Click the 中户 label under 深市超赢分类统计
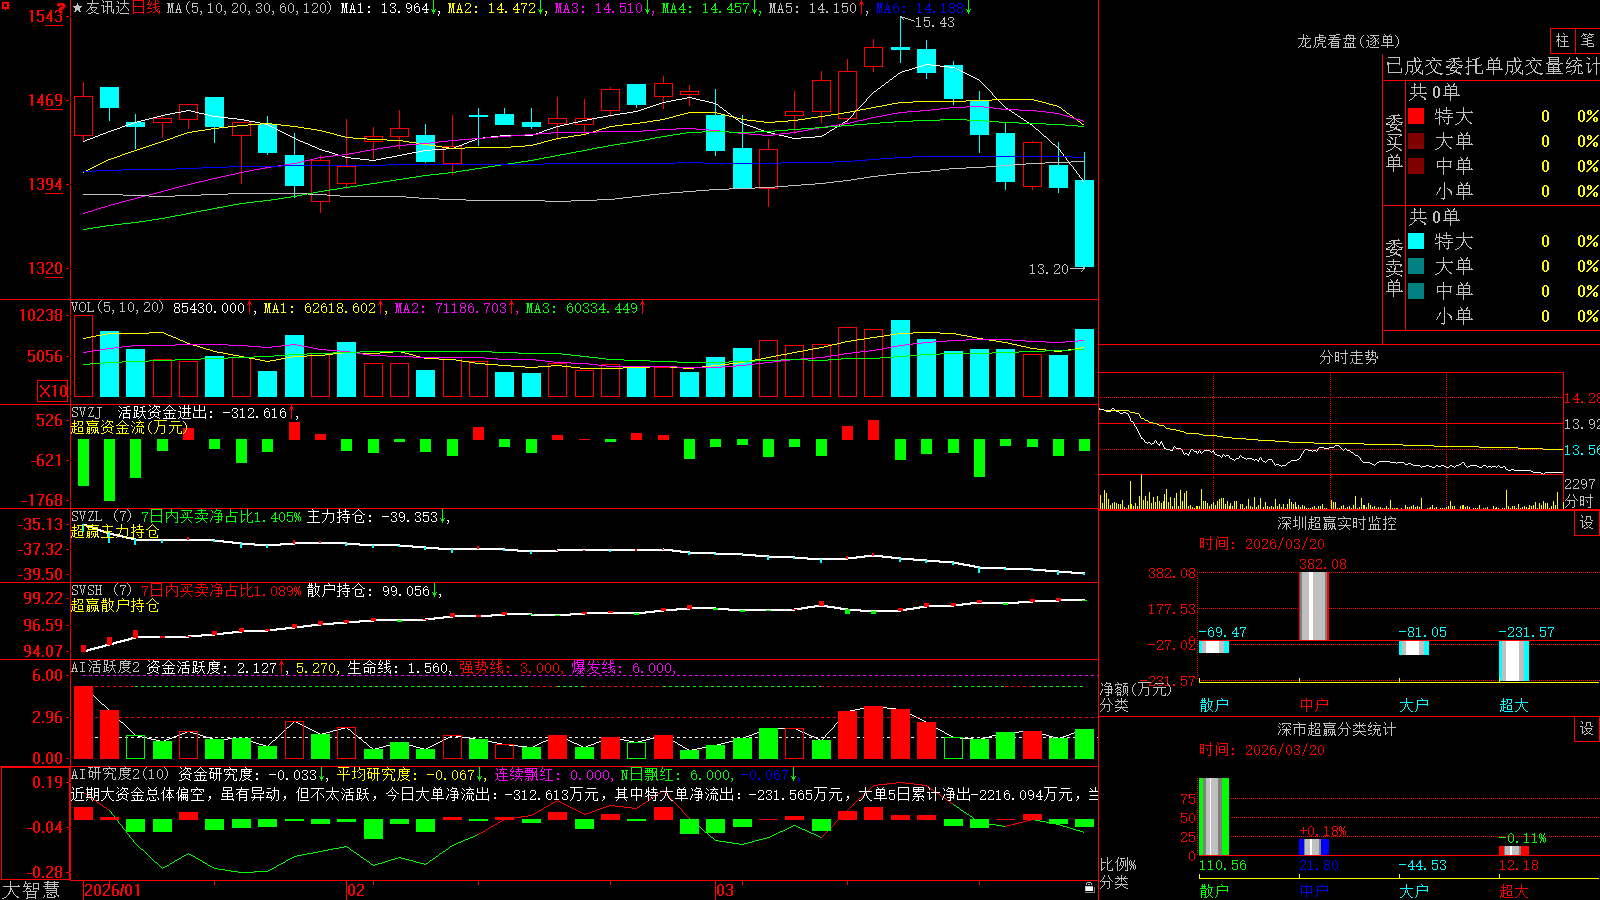The width and height of the screenshot is (1600, 900). point(1314,891)
